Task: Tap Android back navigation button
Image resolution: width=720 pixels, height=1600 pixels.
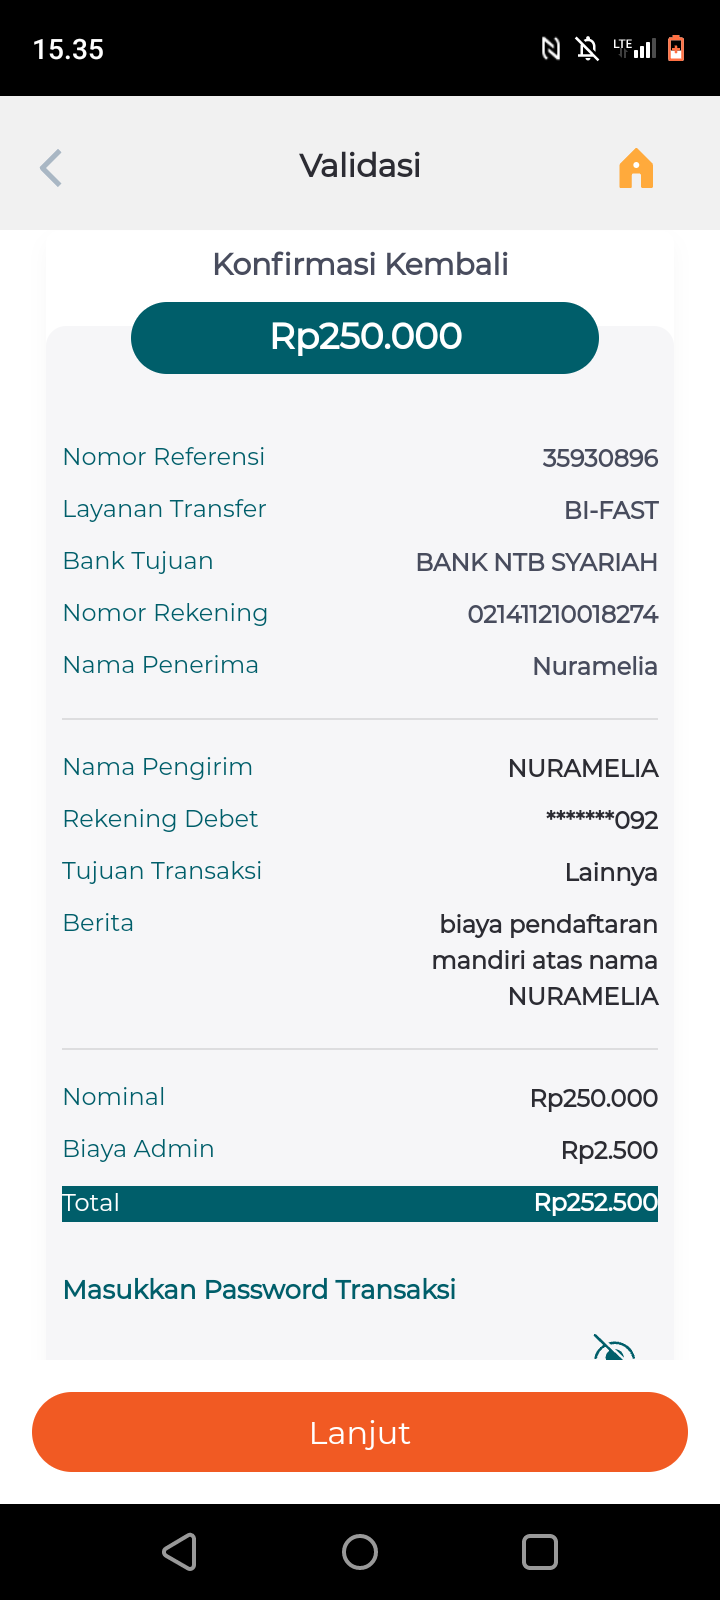Action: point(180,1552)
